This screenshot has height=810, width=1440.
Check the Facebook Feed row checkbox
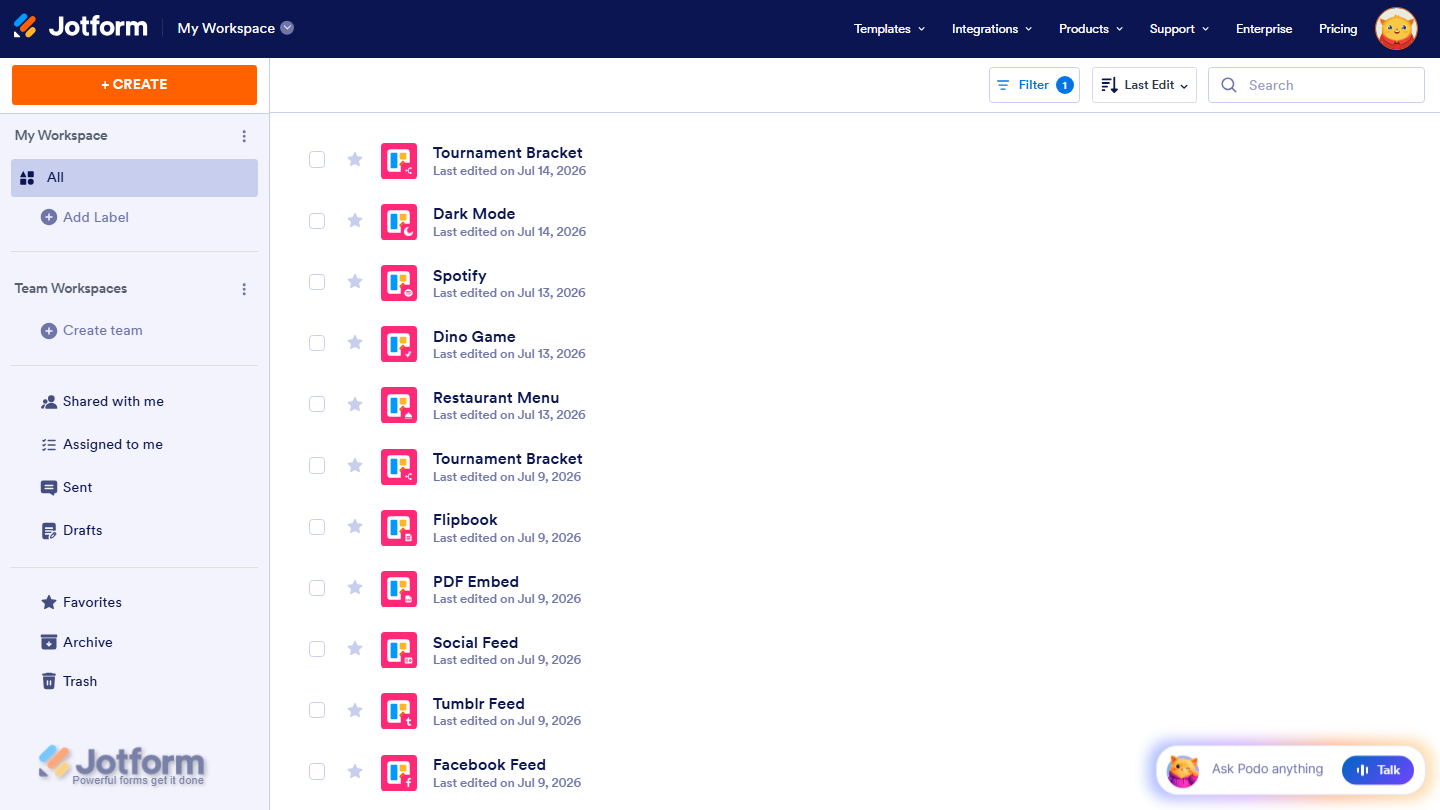pos(317,771)
